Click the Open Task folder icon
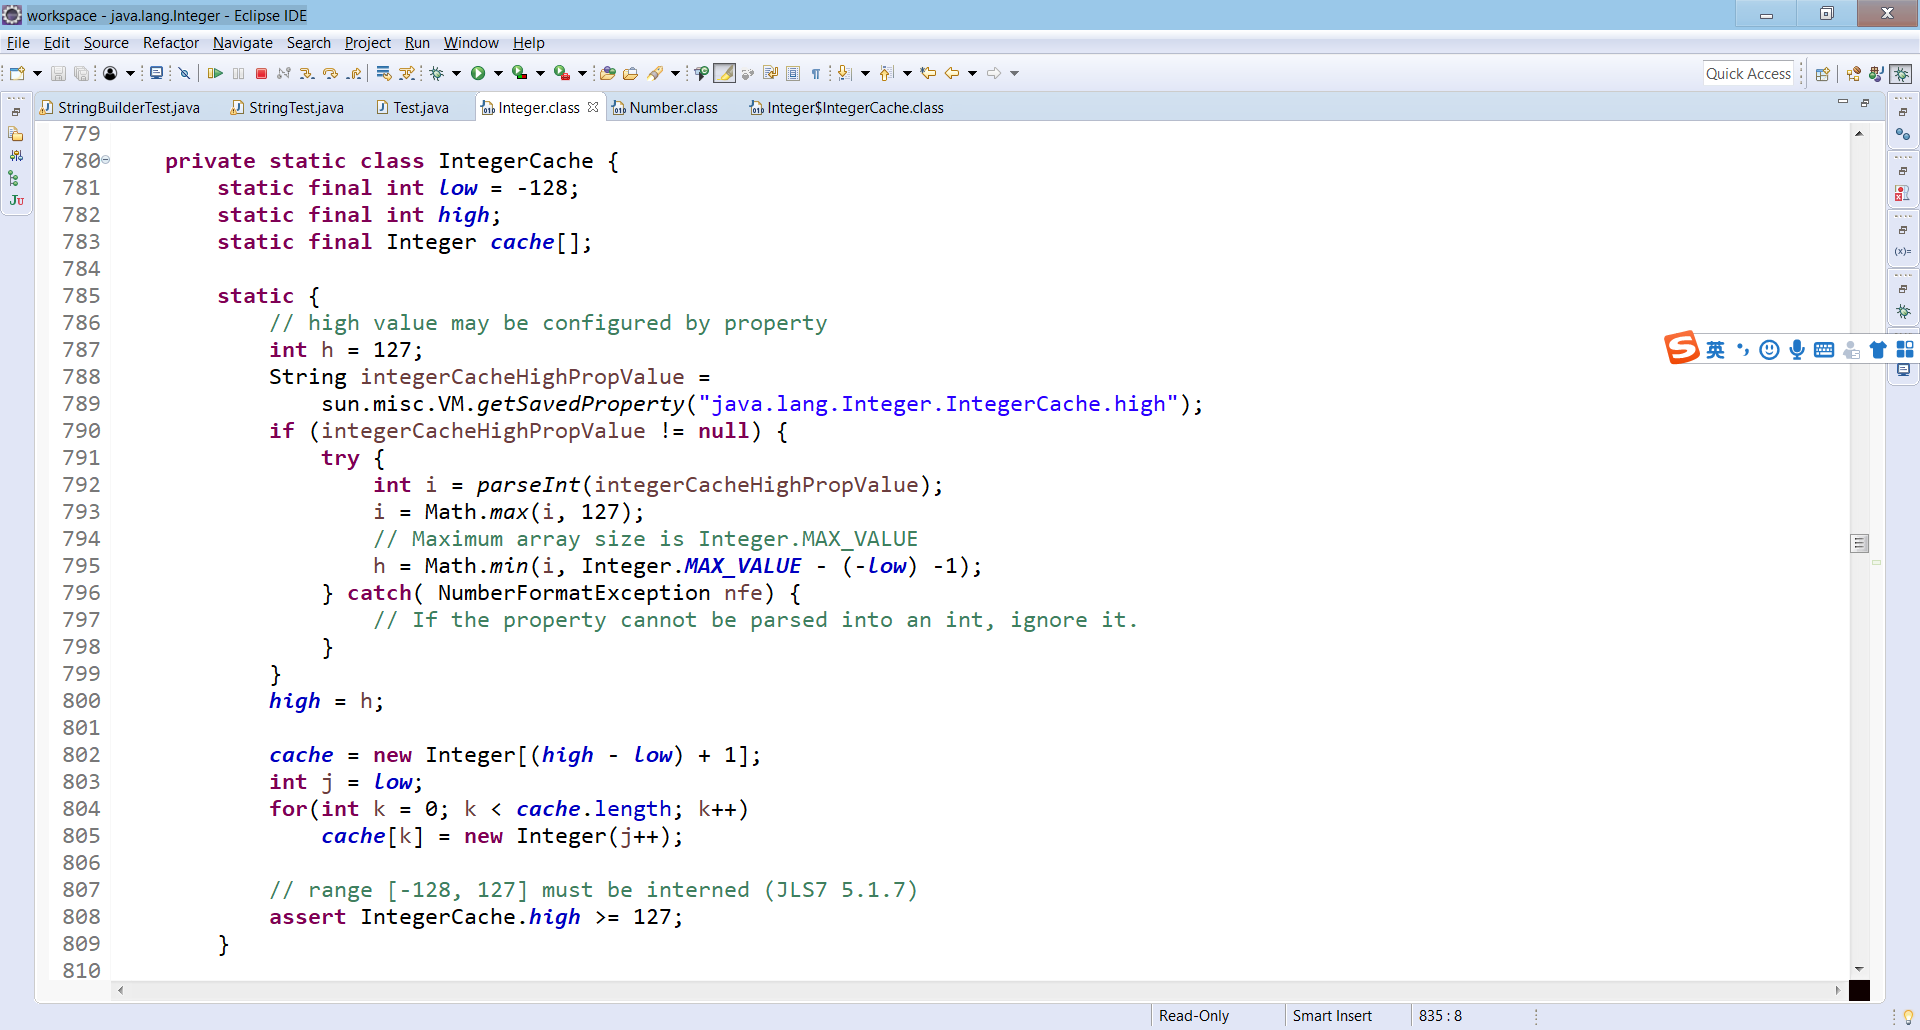Viewport: 1920px width, 1030px height. pyautogui.click(x=630, y=73)
